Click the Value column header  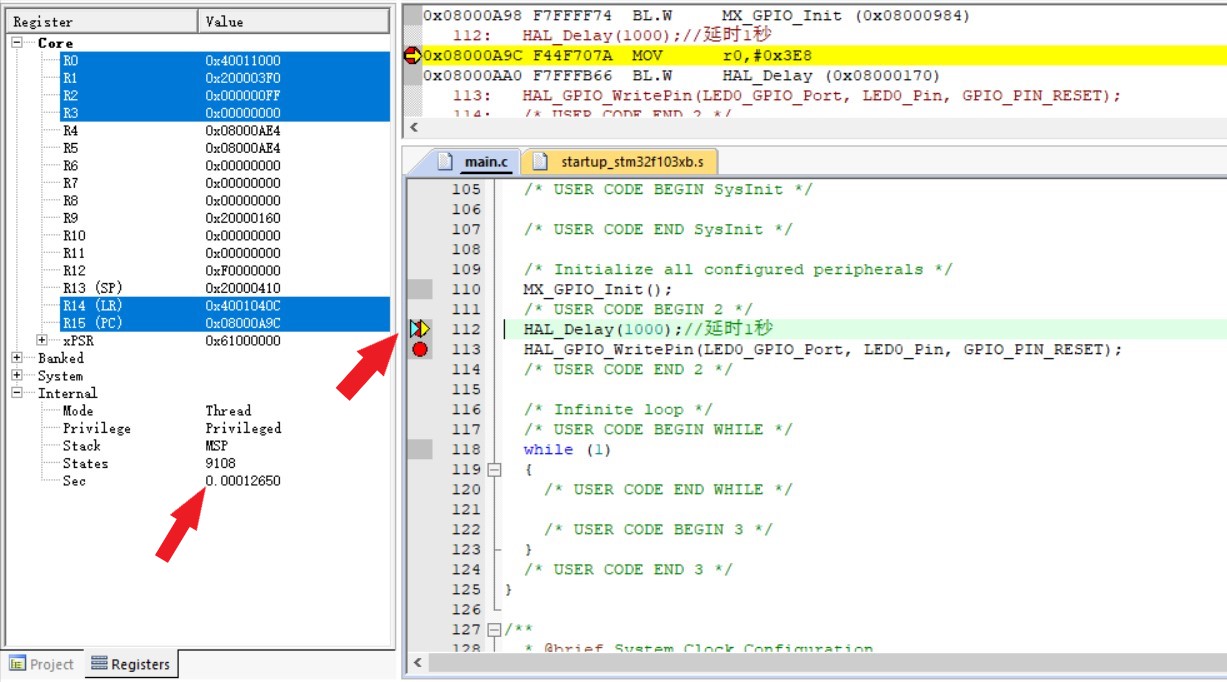coord(294,21)
